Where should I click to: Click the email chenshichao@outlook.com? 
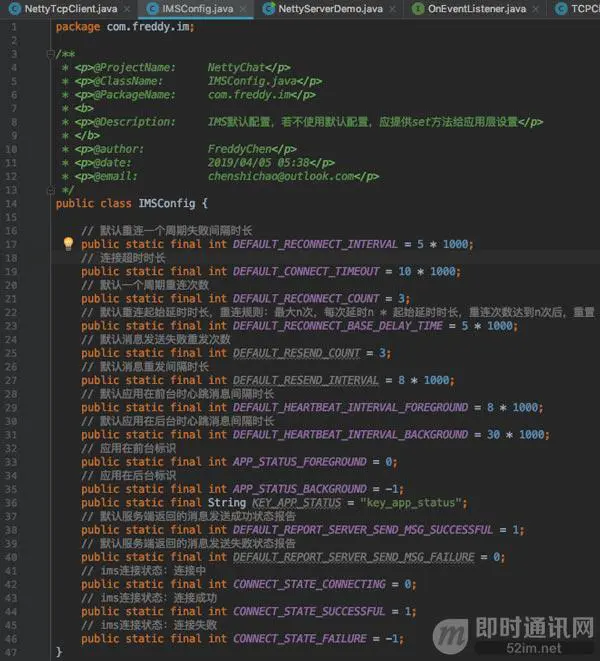tap(280, 176)
